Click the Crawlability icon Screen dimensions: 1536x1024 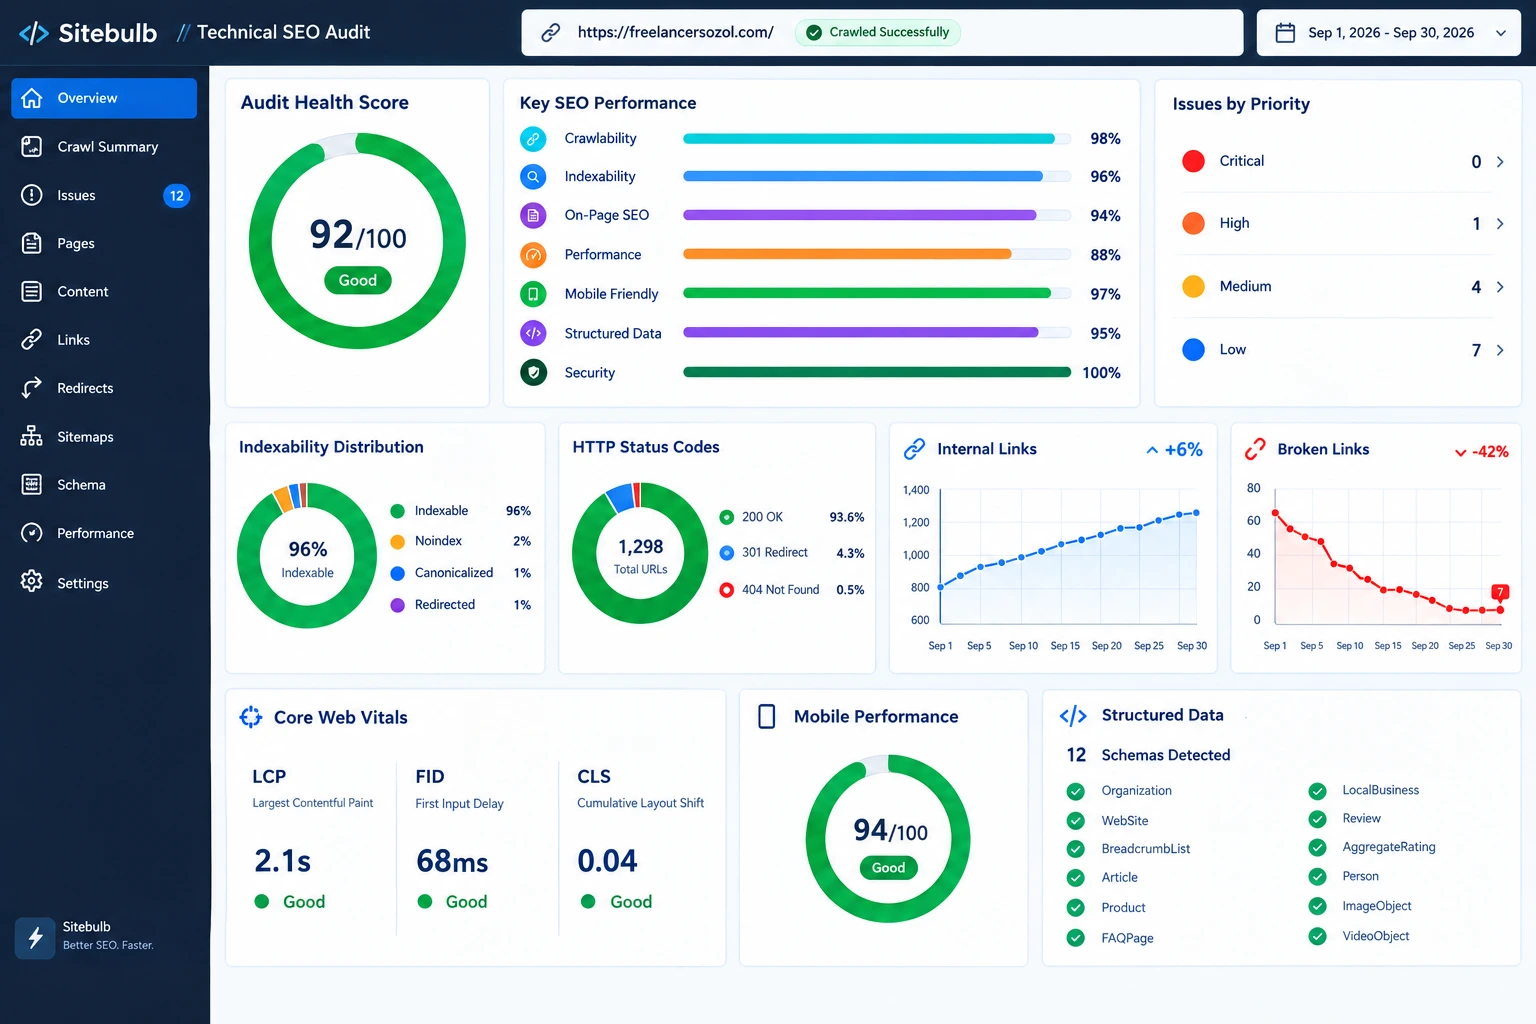pyautogui.click(x=533, y=139)
